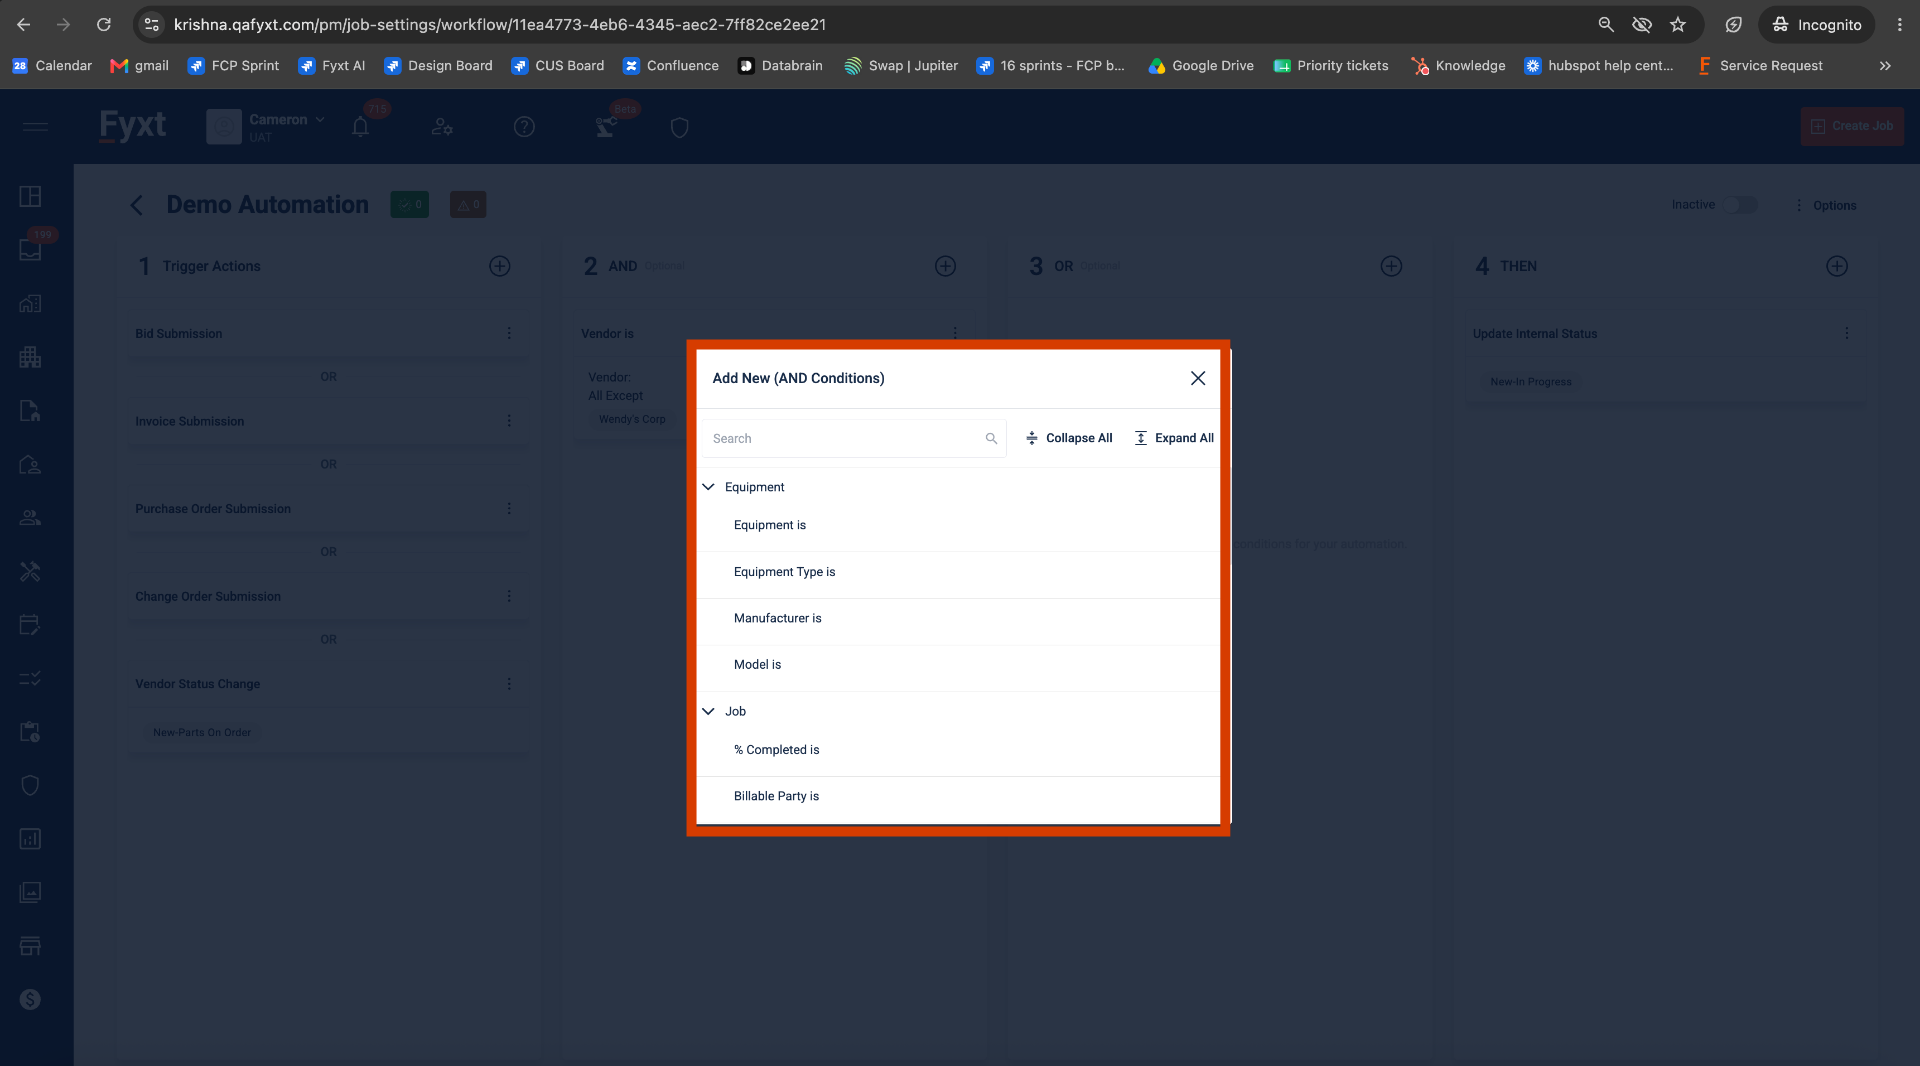
Task: Go back with the arrow beside Demo Automation
Action: point(137,205)
